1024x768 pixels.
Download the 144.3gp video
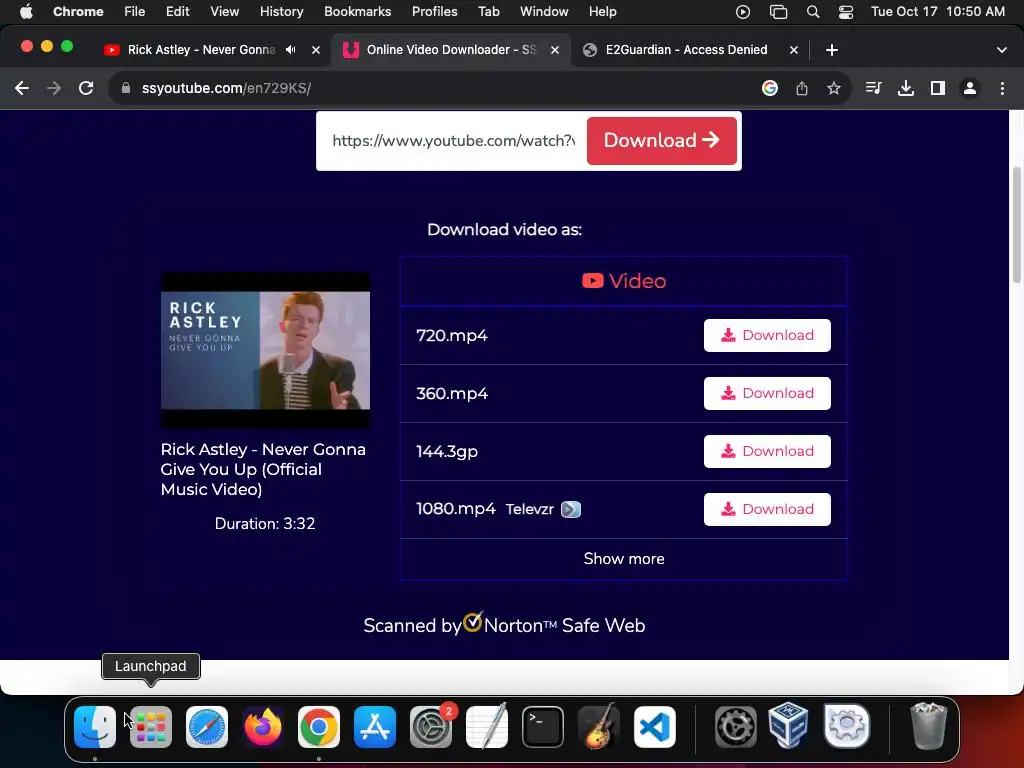tap(767, 451)
